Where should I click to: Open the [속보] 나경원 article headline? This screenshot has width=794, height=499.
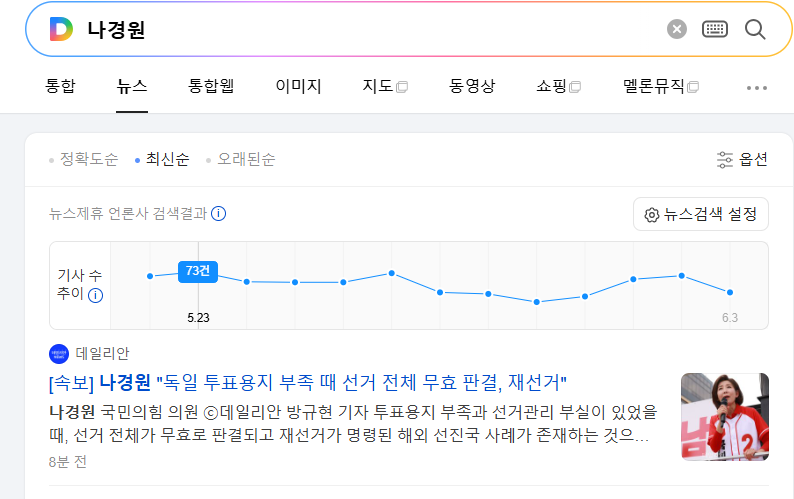(x=307, y=382)
